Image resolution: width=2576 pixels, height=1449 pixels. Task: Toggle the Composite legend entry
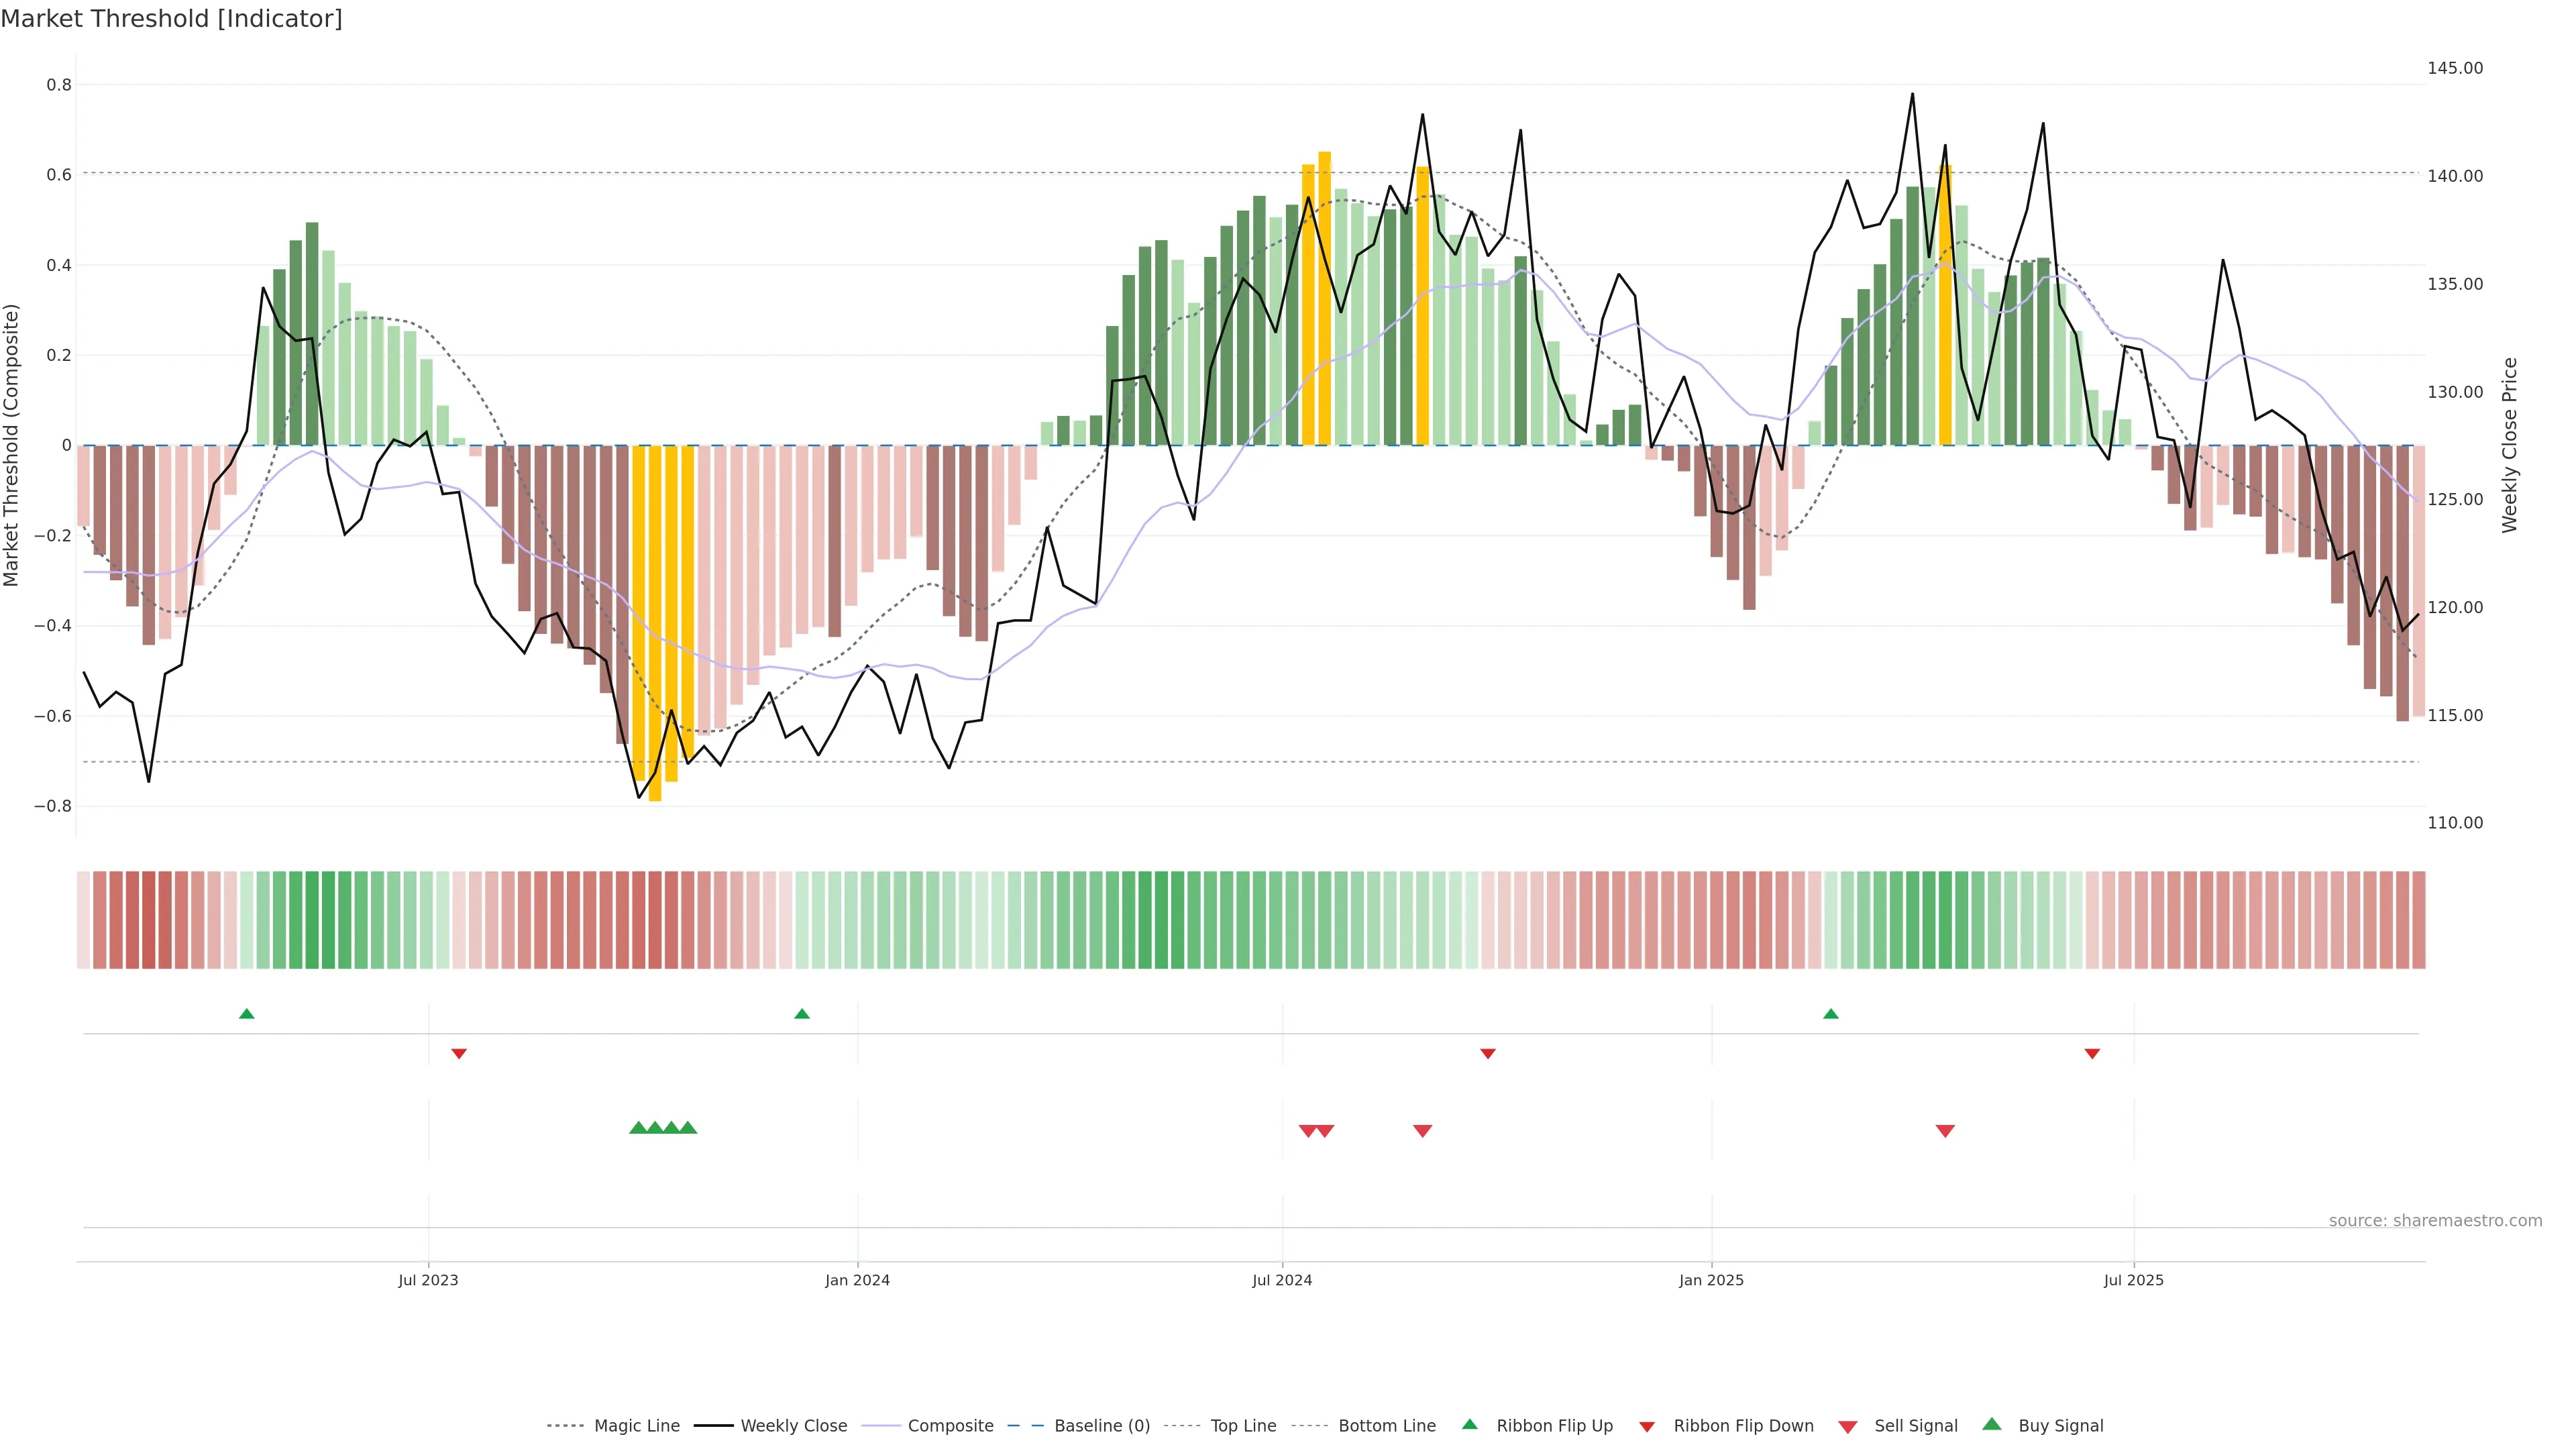pyautogui.click(x=950, y=1426)
